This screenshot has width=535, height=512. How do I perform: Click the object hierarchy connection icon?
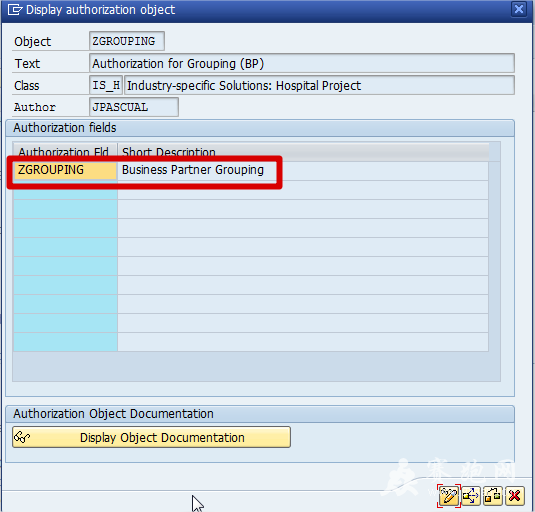[493, 496]
